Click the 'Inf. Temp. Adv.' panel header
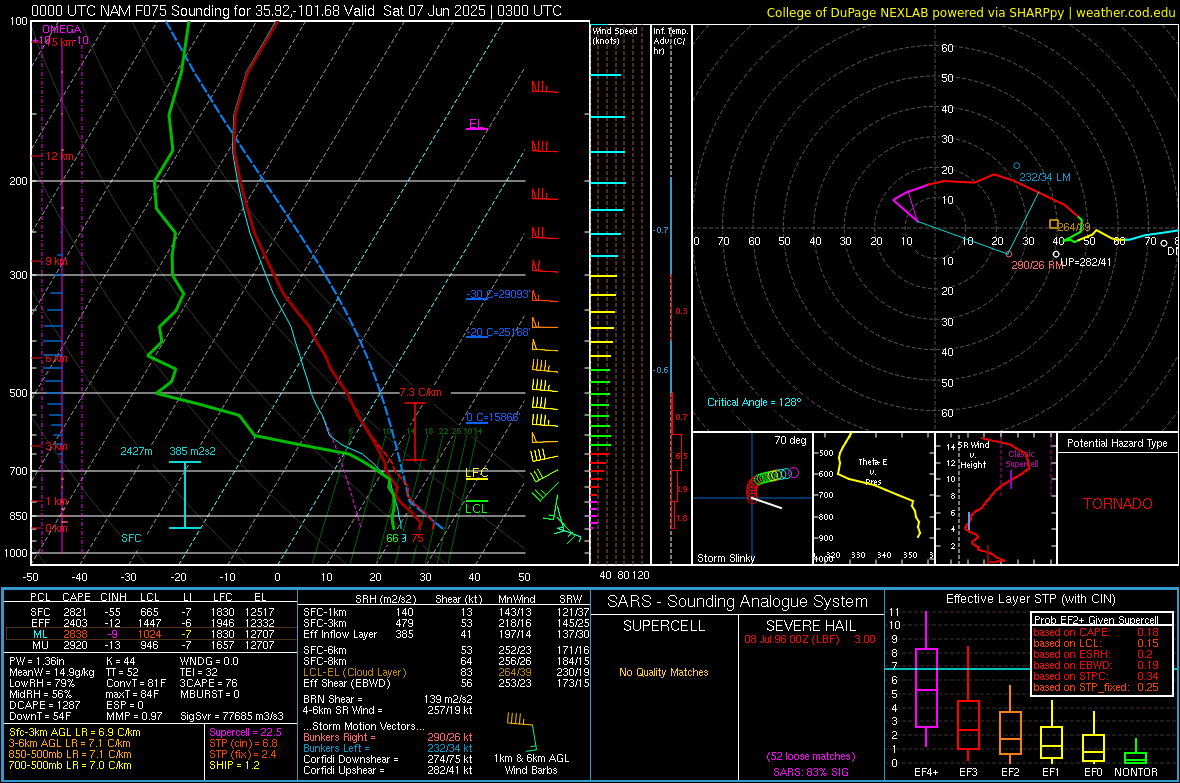 coord(670,41)
